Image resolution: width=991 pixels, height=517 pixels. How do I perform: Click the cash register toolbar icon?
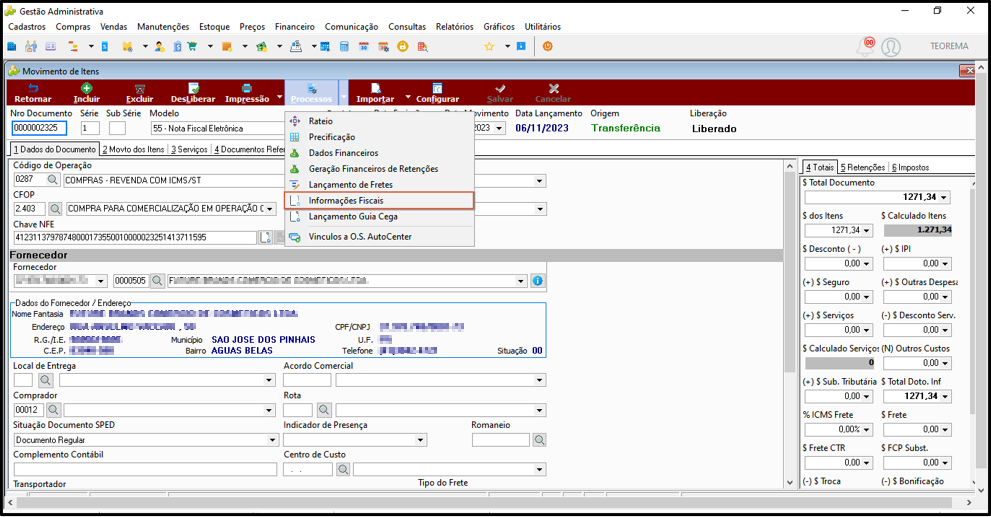click(x=295, y=46)
